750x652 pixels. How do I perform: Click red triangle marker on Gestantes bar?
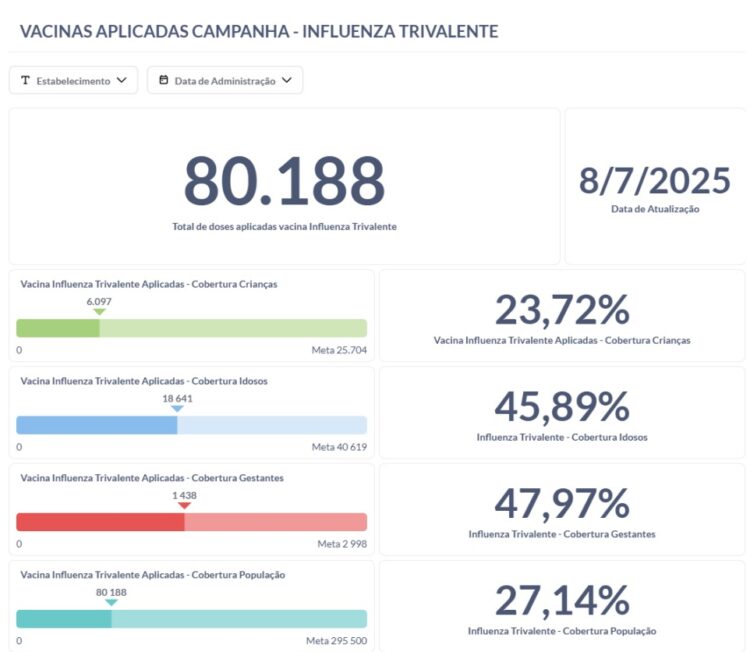coord(184,506)
